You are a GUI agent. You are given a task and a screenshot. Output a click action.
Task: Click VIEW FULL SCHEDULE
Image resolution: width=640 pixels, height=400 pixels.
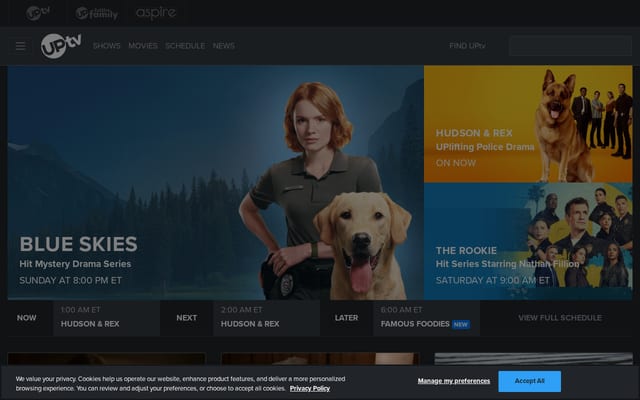560,318
